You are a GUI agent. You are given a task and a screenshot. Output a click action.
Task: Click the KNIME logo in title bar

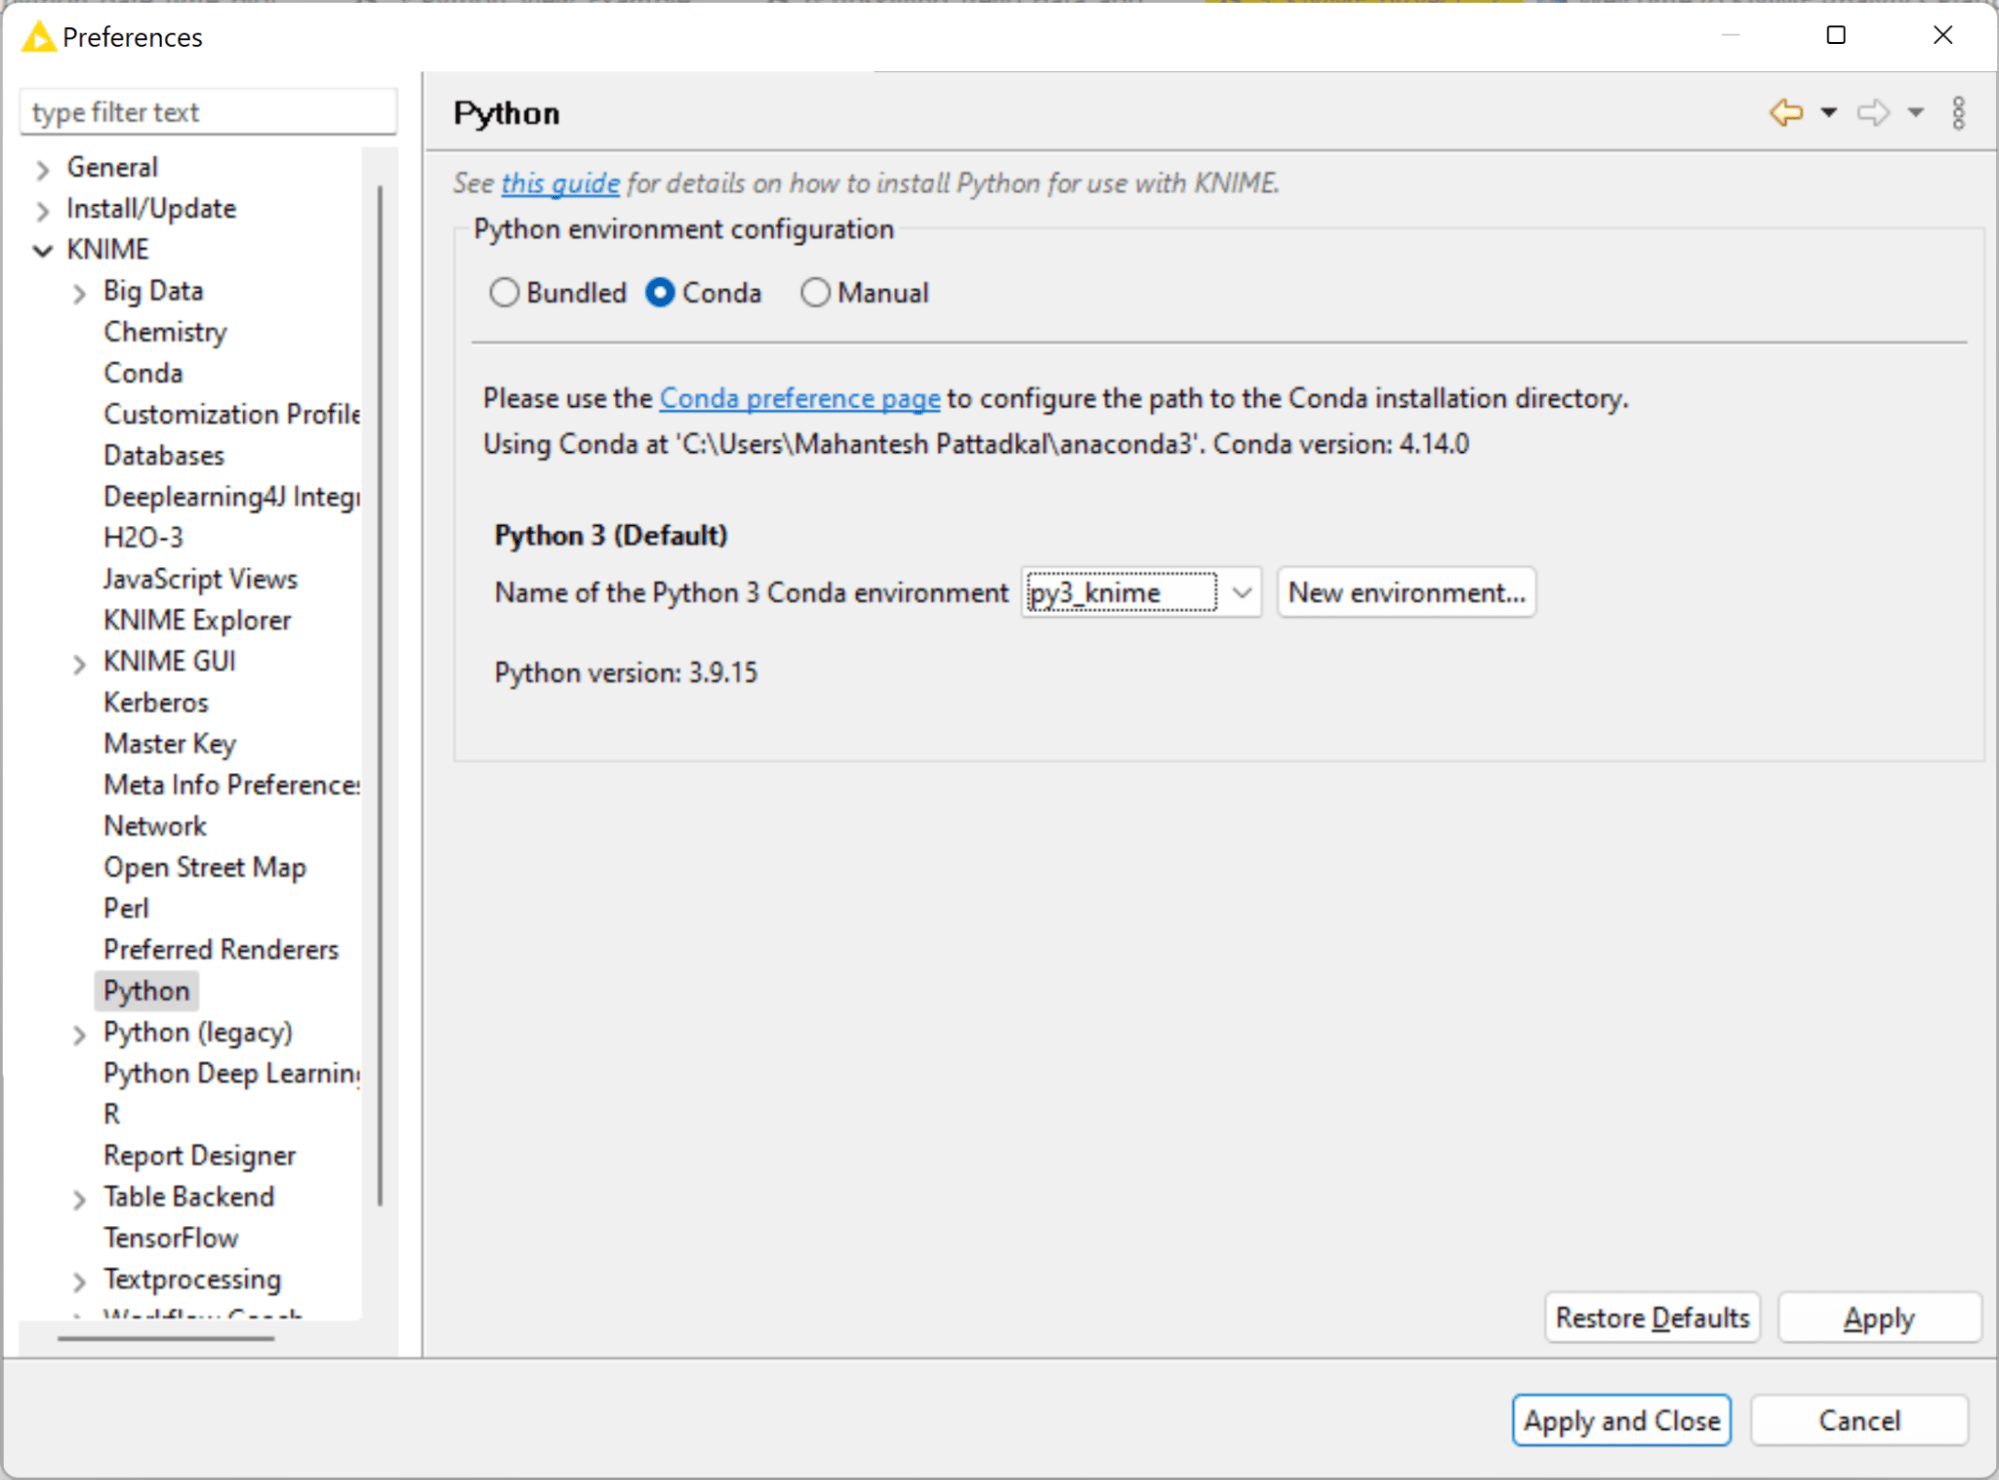pos(37,36)
